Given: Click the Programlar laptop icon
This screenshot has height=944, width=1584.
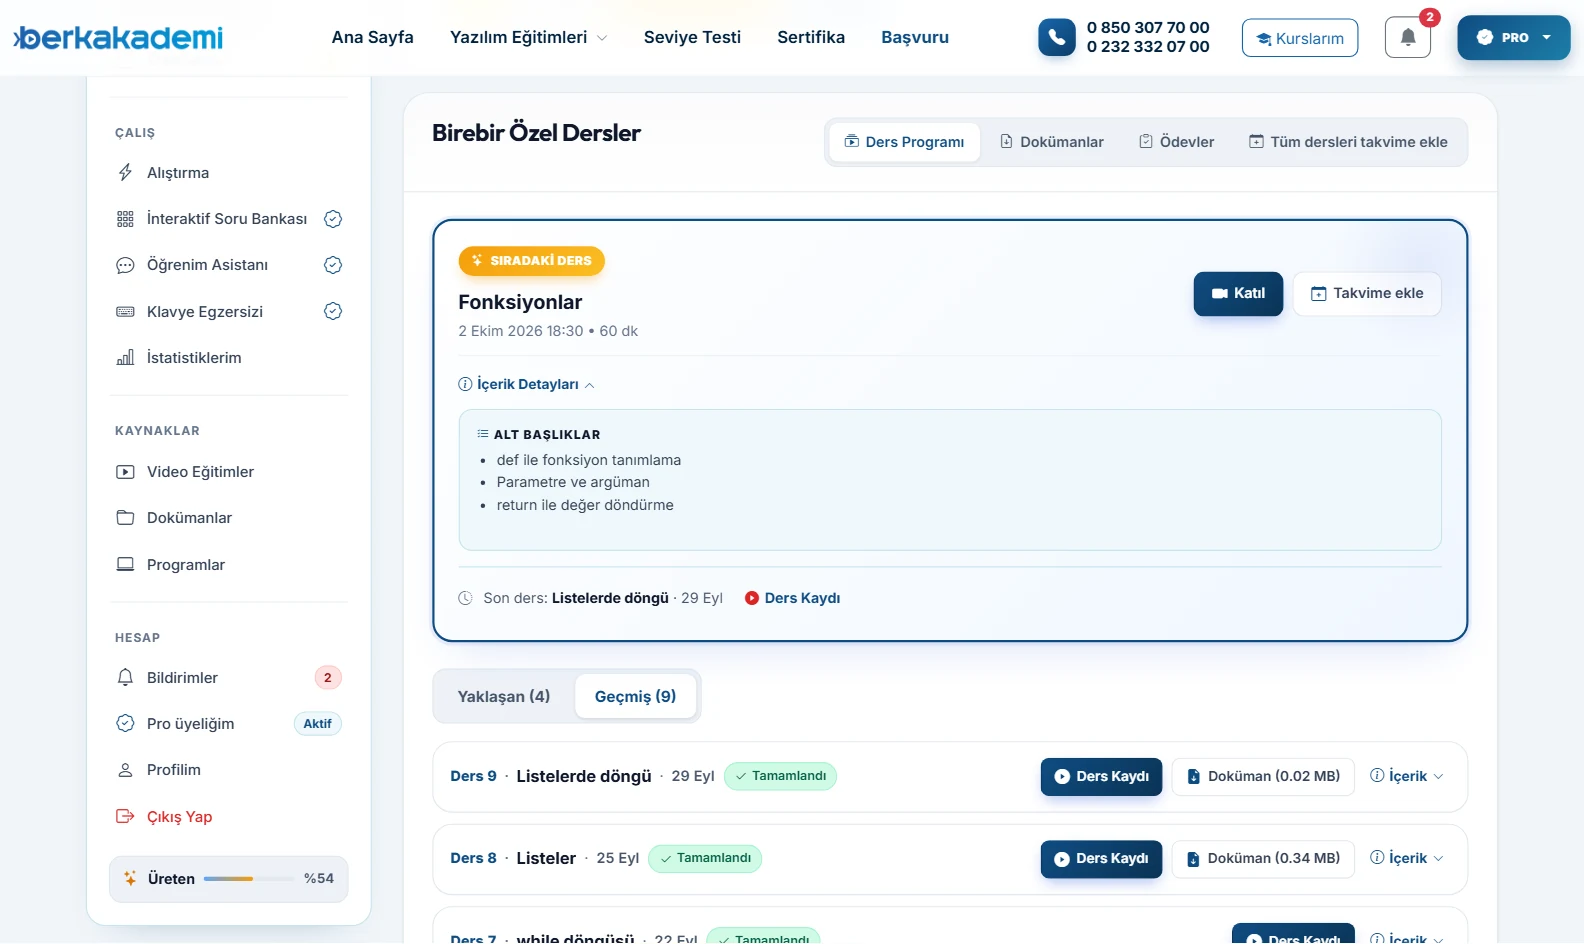Looking at the screenshot, I should point(125,565).
